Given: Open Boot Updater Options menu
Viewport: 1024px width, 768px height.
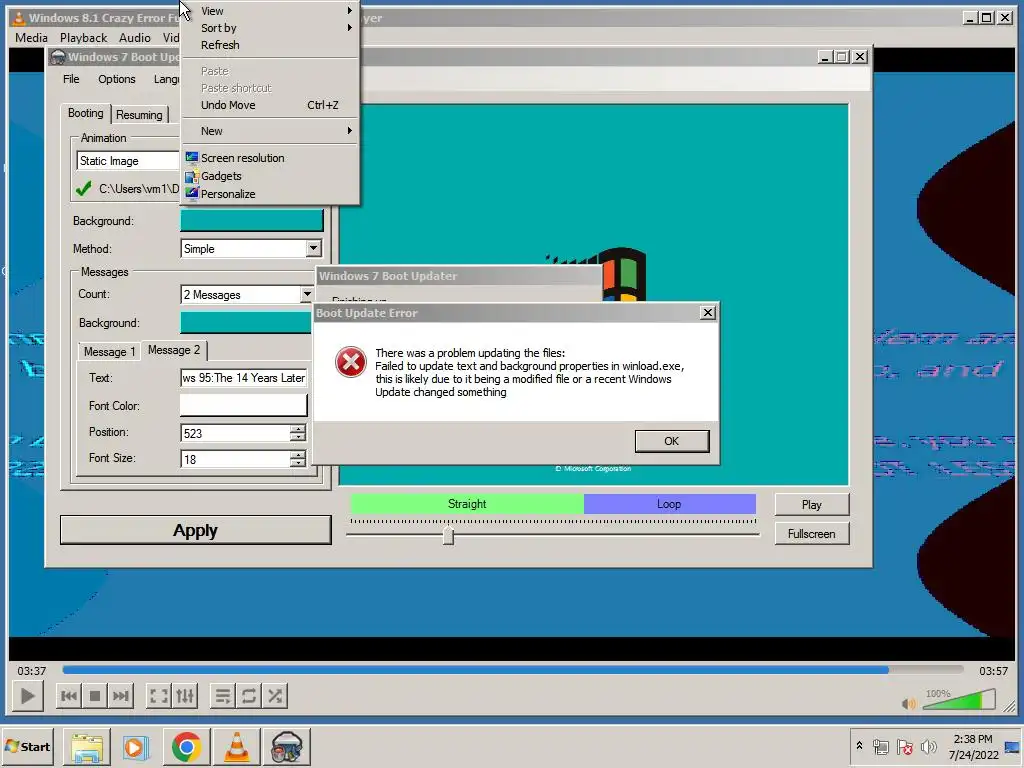Looking at the screenshot, I should tap(117, 79).
